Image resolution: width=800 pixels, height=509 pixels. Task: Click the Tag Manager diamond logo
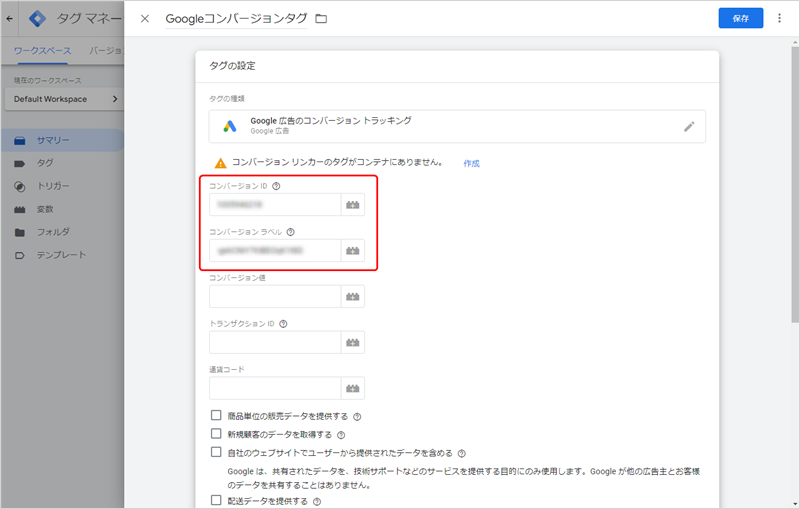tap(37, 19)
